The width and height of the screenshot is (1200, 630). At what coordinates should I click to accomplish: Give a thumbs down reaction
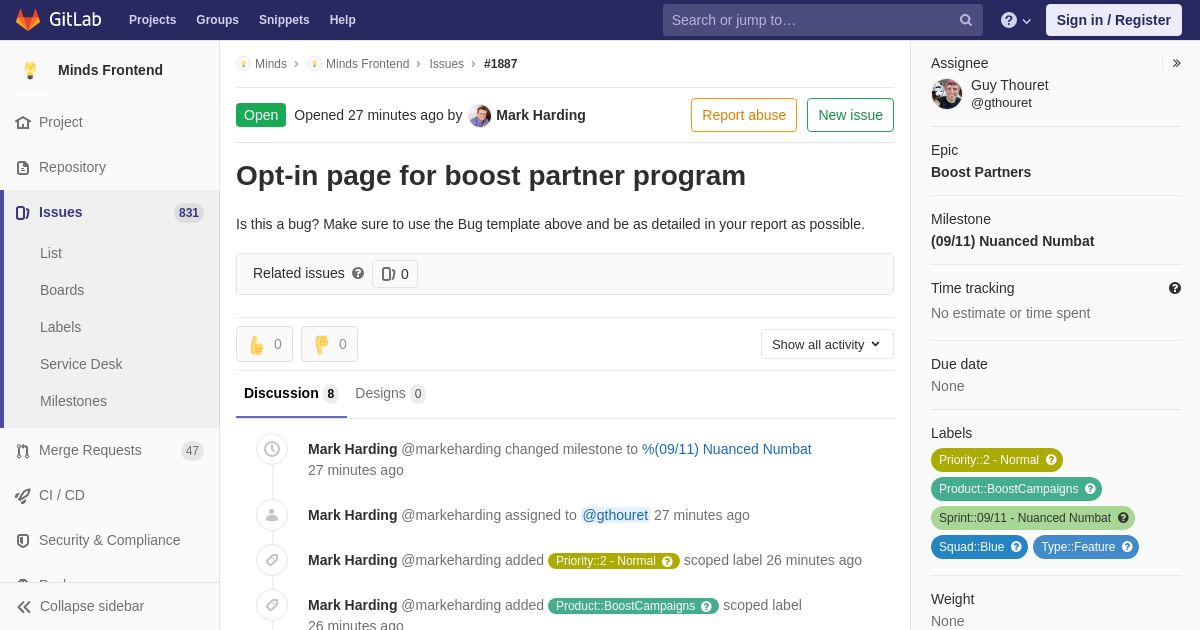[329, 344]
